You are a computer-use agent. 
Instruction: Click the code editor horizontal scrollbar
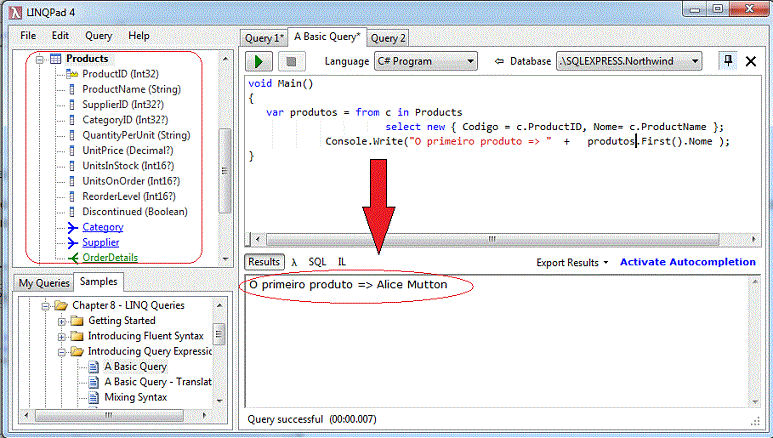492,240
